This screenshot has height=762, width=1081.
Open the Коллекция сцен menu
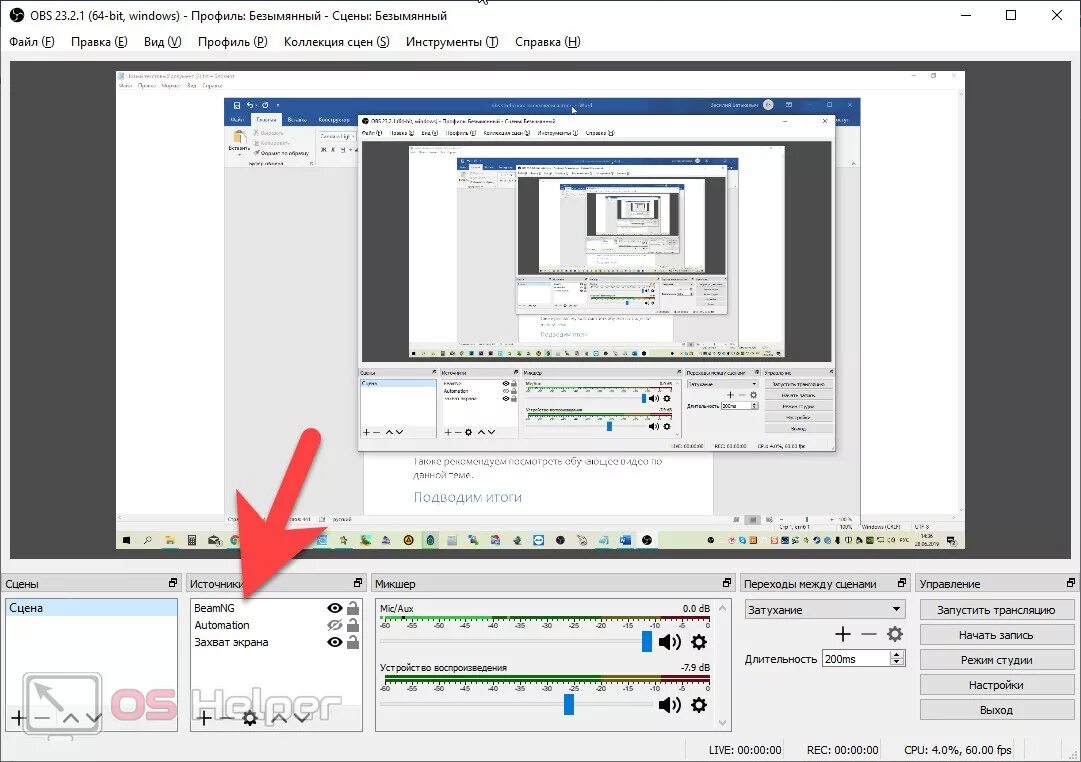336,41
